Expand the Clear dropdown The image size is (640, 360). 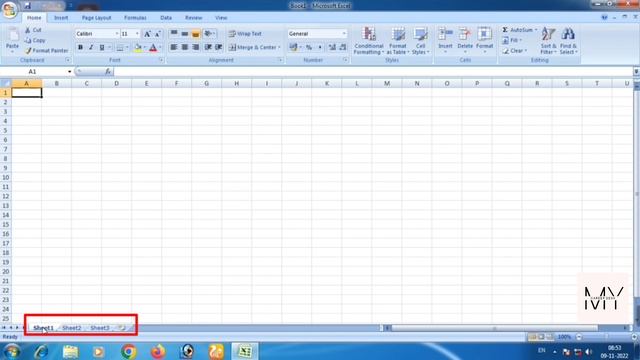526,51
